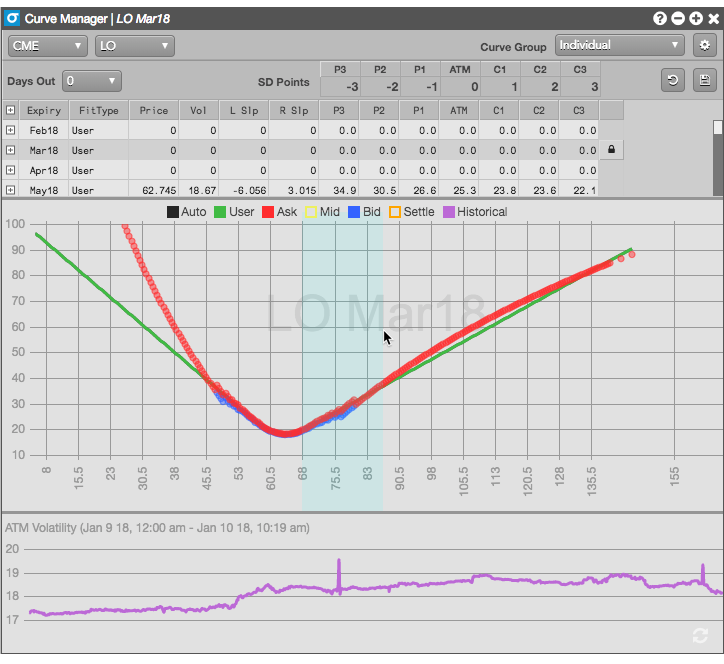The image size is (724, 664).
Task: Expand the May18 expiry row
Action: pyautogui.click(x=10, y=190)
